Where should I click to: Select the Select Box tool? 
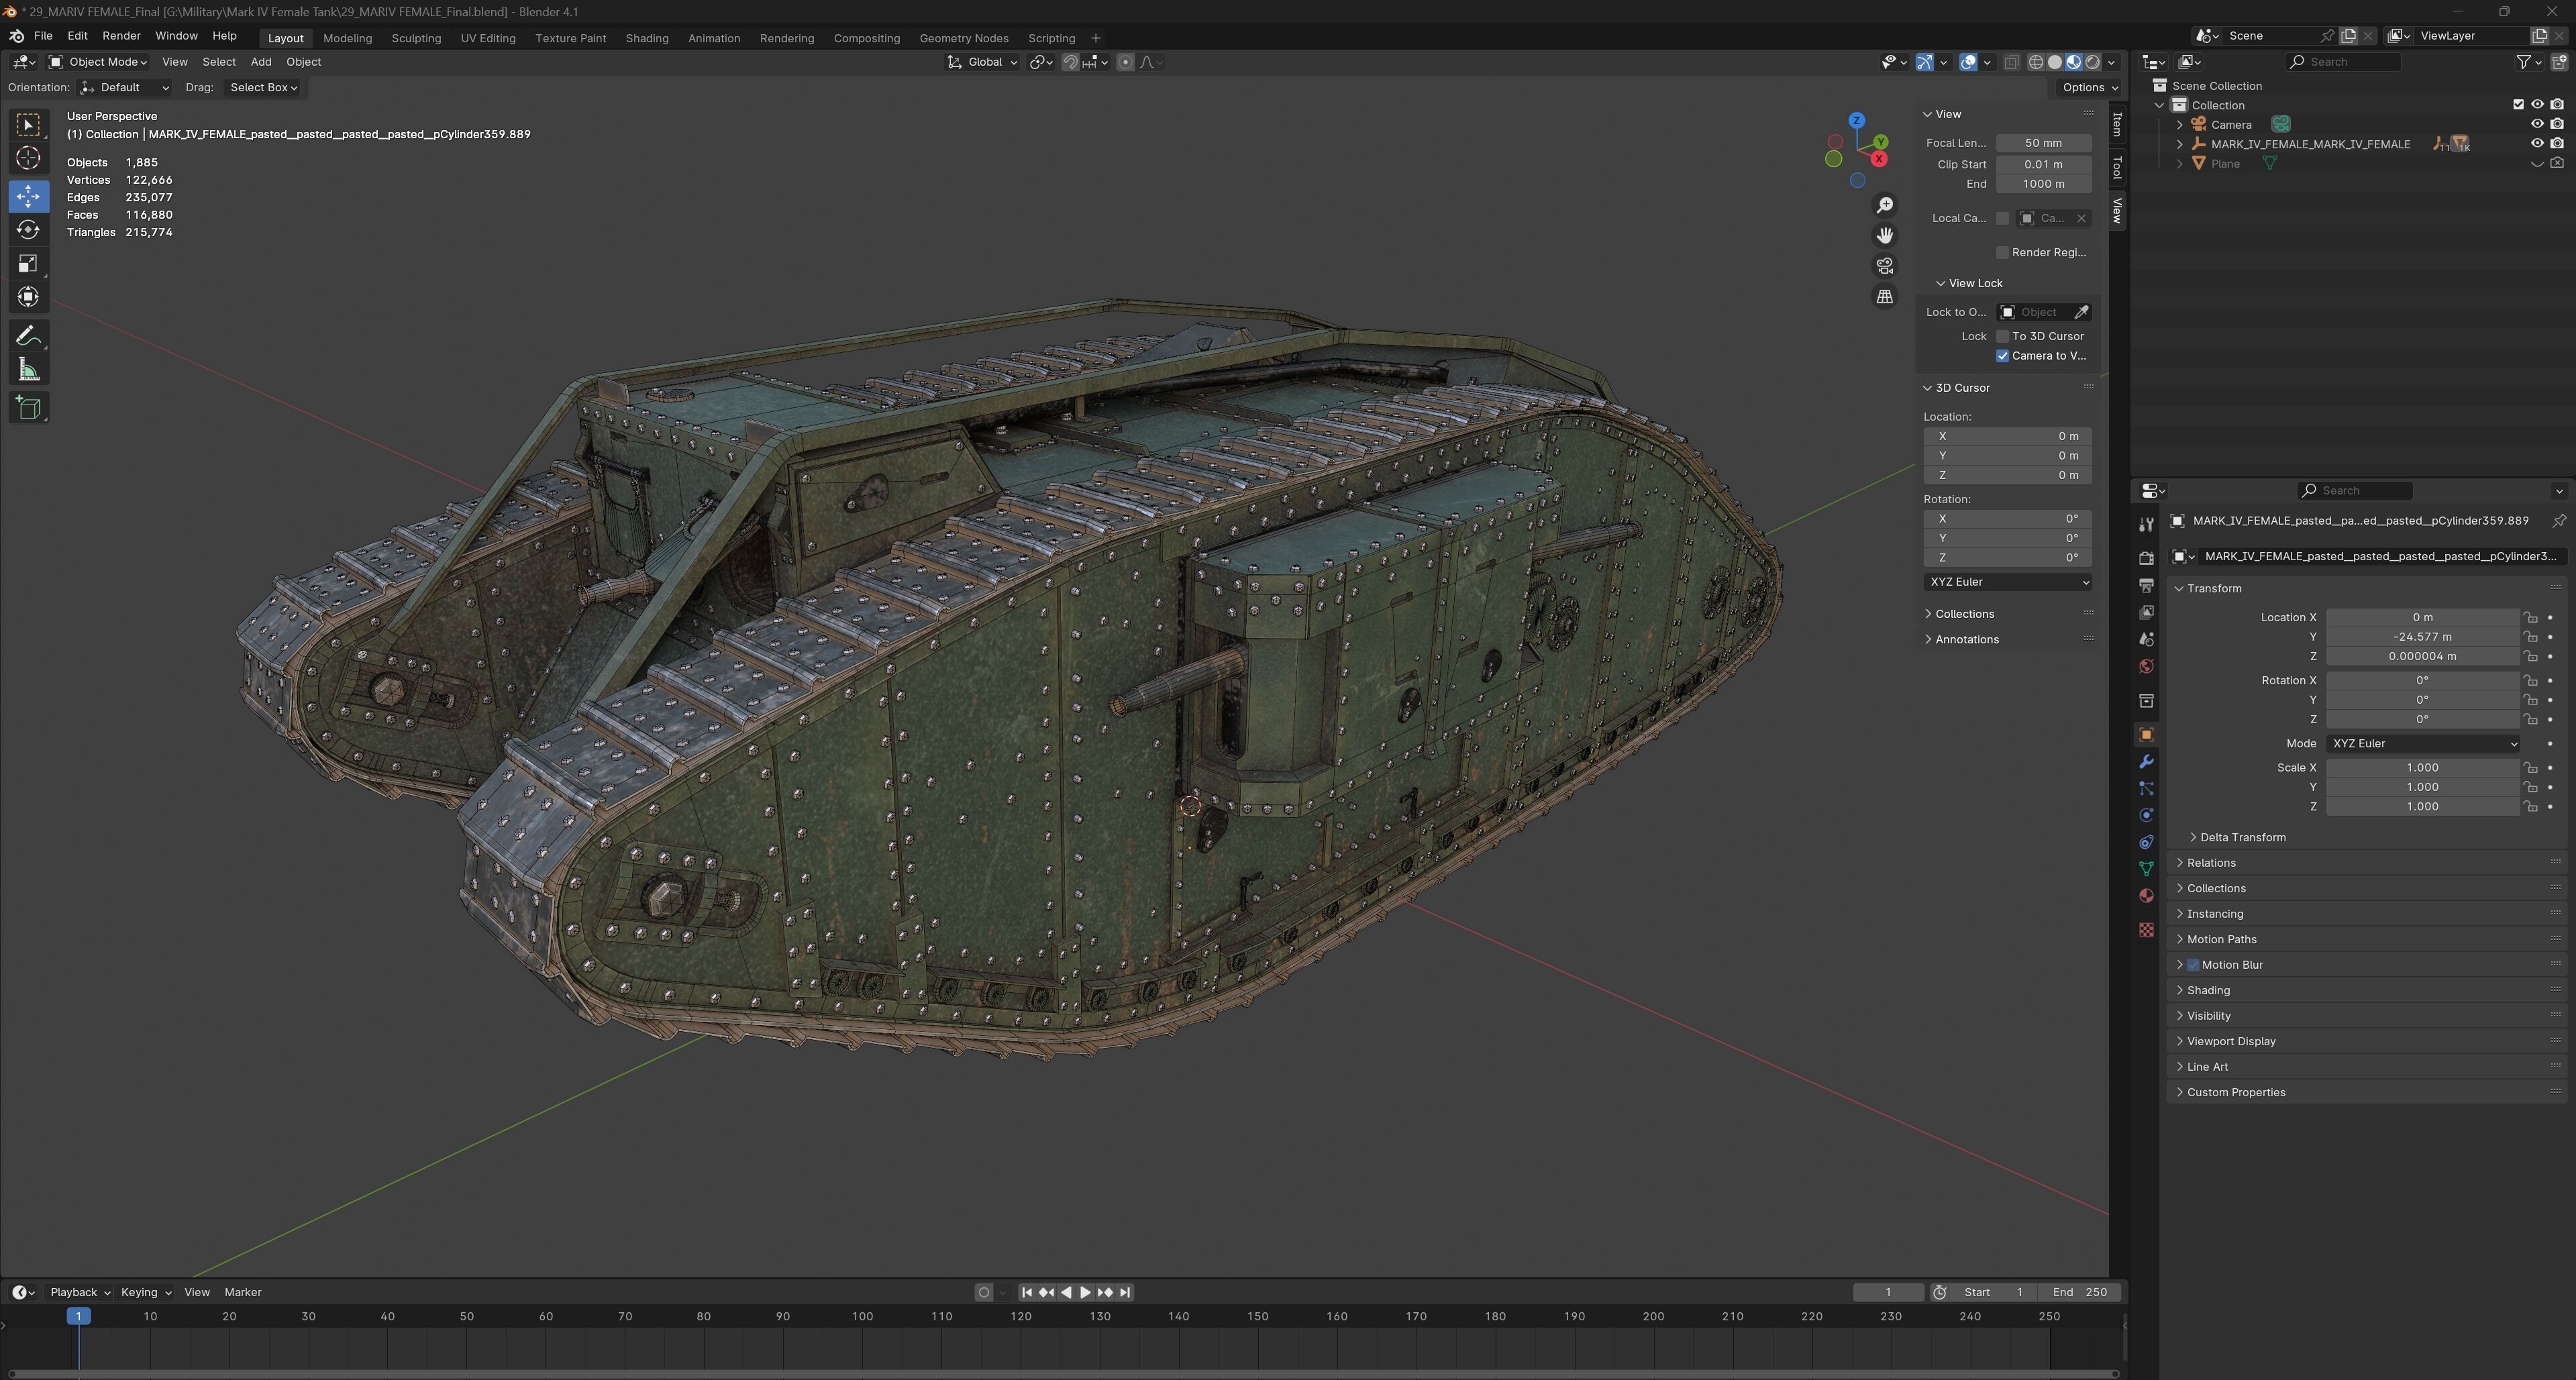(28, 124)
